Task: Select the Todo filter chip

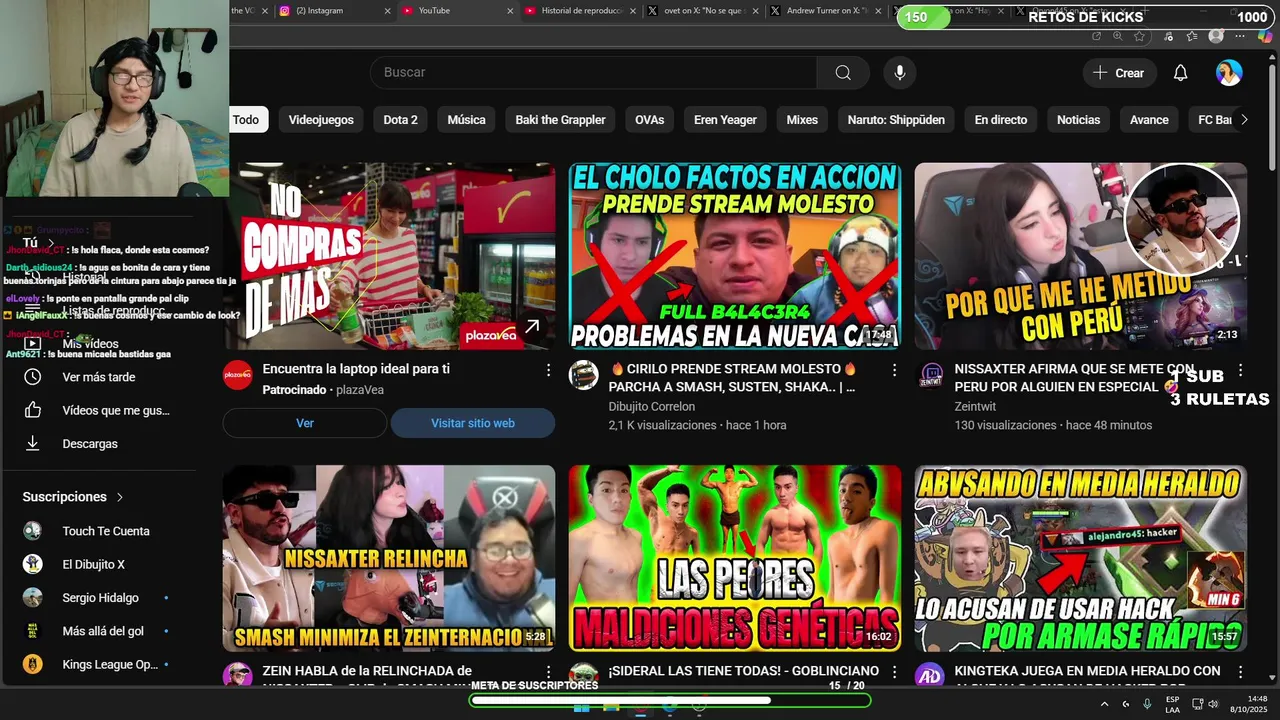Action: [246, 120]
